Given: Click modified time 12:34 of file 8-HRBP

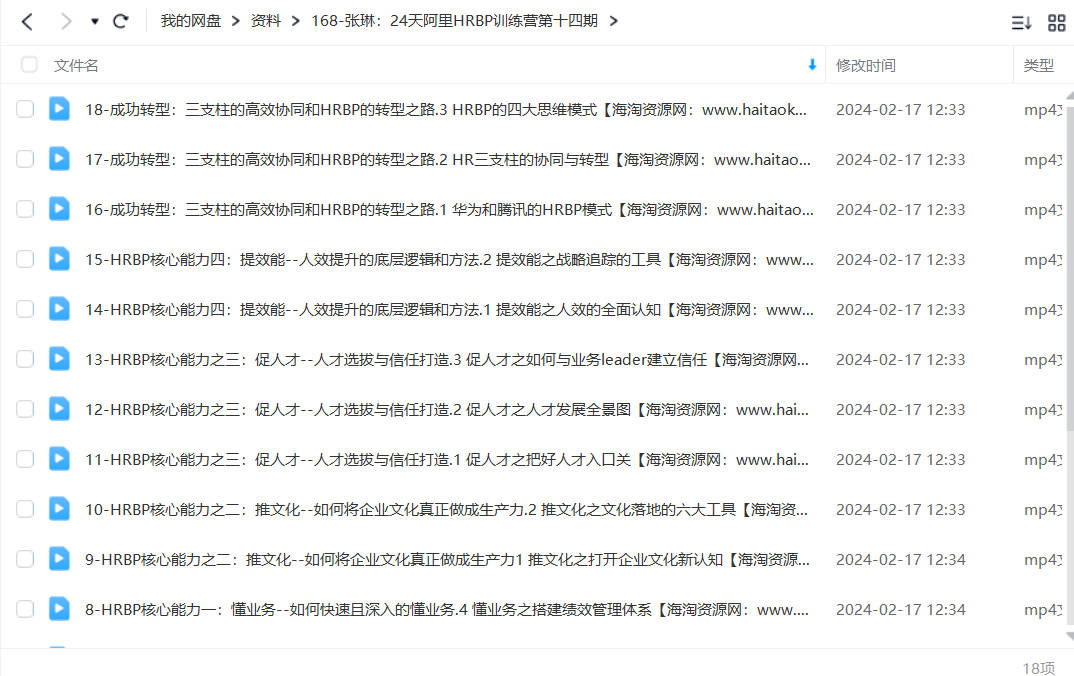Looking at the screenshot, I should coord(900,610).
